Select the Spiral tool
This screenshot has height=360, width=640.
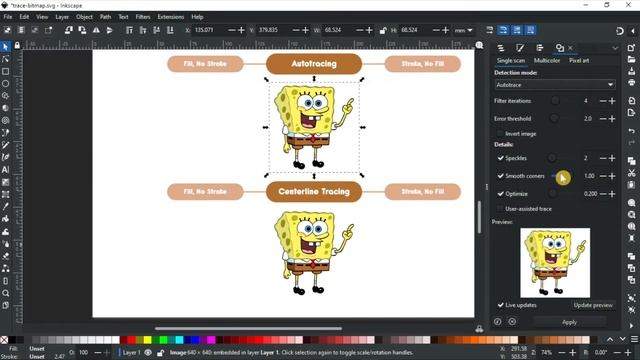point(5,120)
